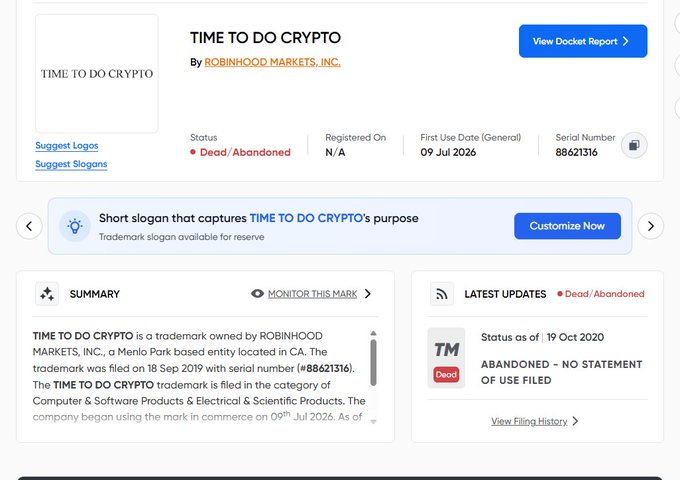Screen dimensions: 680x480
Task: Click the chevron next to View Filing History
Action: click(x=575, y=421)
